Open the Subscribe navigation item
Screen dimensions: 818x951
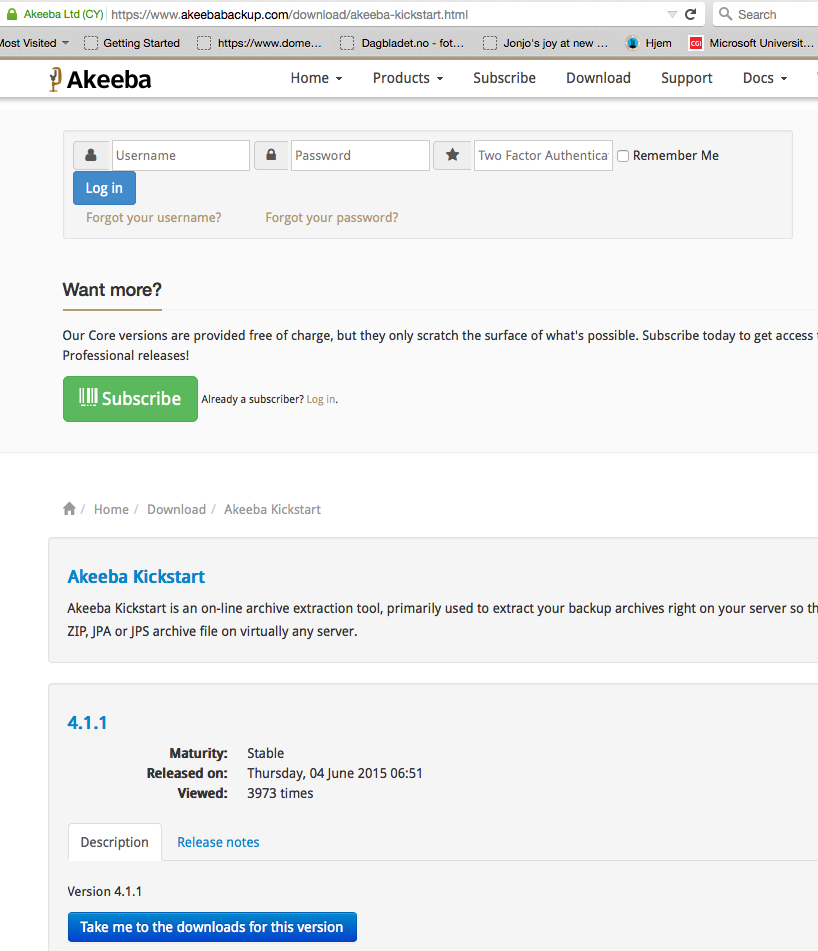click(x=505, y=78)
